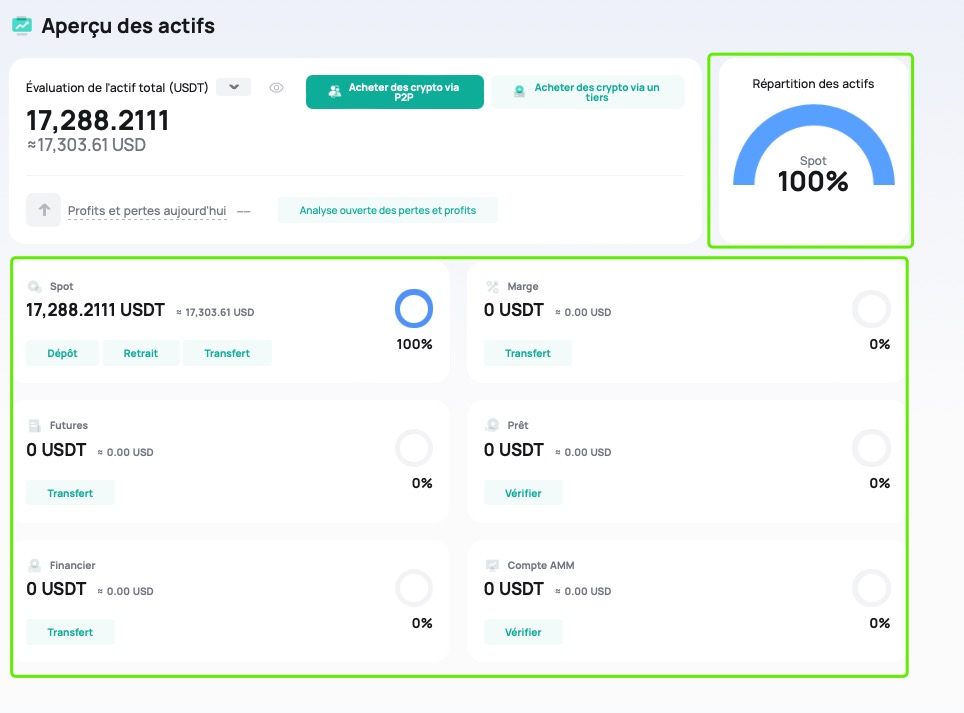The height and width of the screenshot is (713, 964).
Task: Click the Financier account icon
Action: click(x=34, y=566)
